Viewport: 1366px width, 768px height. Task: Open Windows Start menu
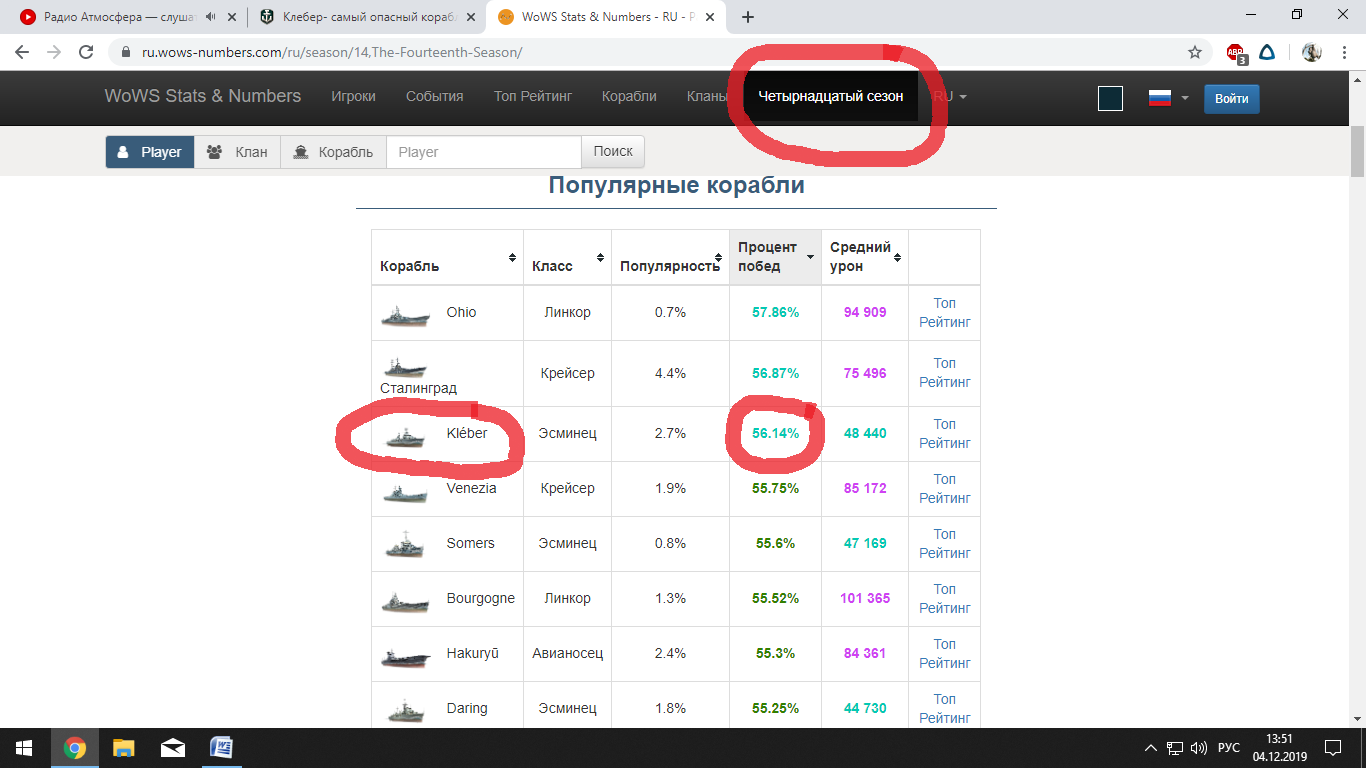(24, 748)
